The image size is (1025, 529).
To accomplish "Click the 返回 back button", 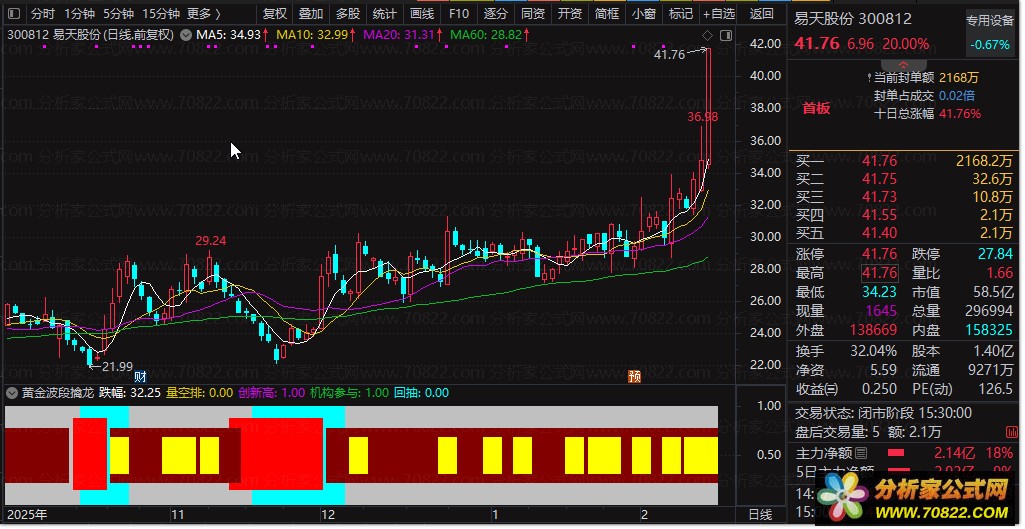I will (x=762, y=14).
